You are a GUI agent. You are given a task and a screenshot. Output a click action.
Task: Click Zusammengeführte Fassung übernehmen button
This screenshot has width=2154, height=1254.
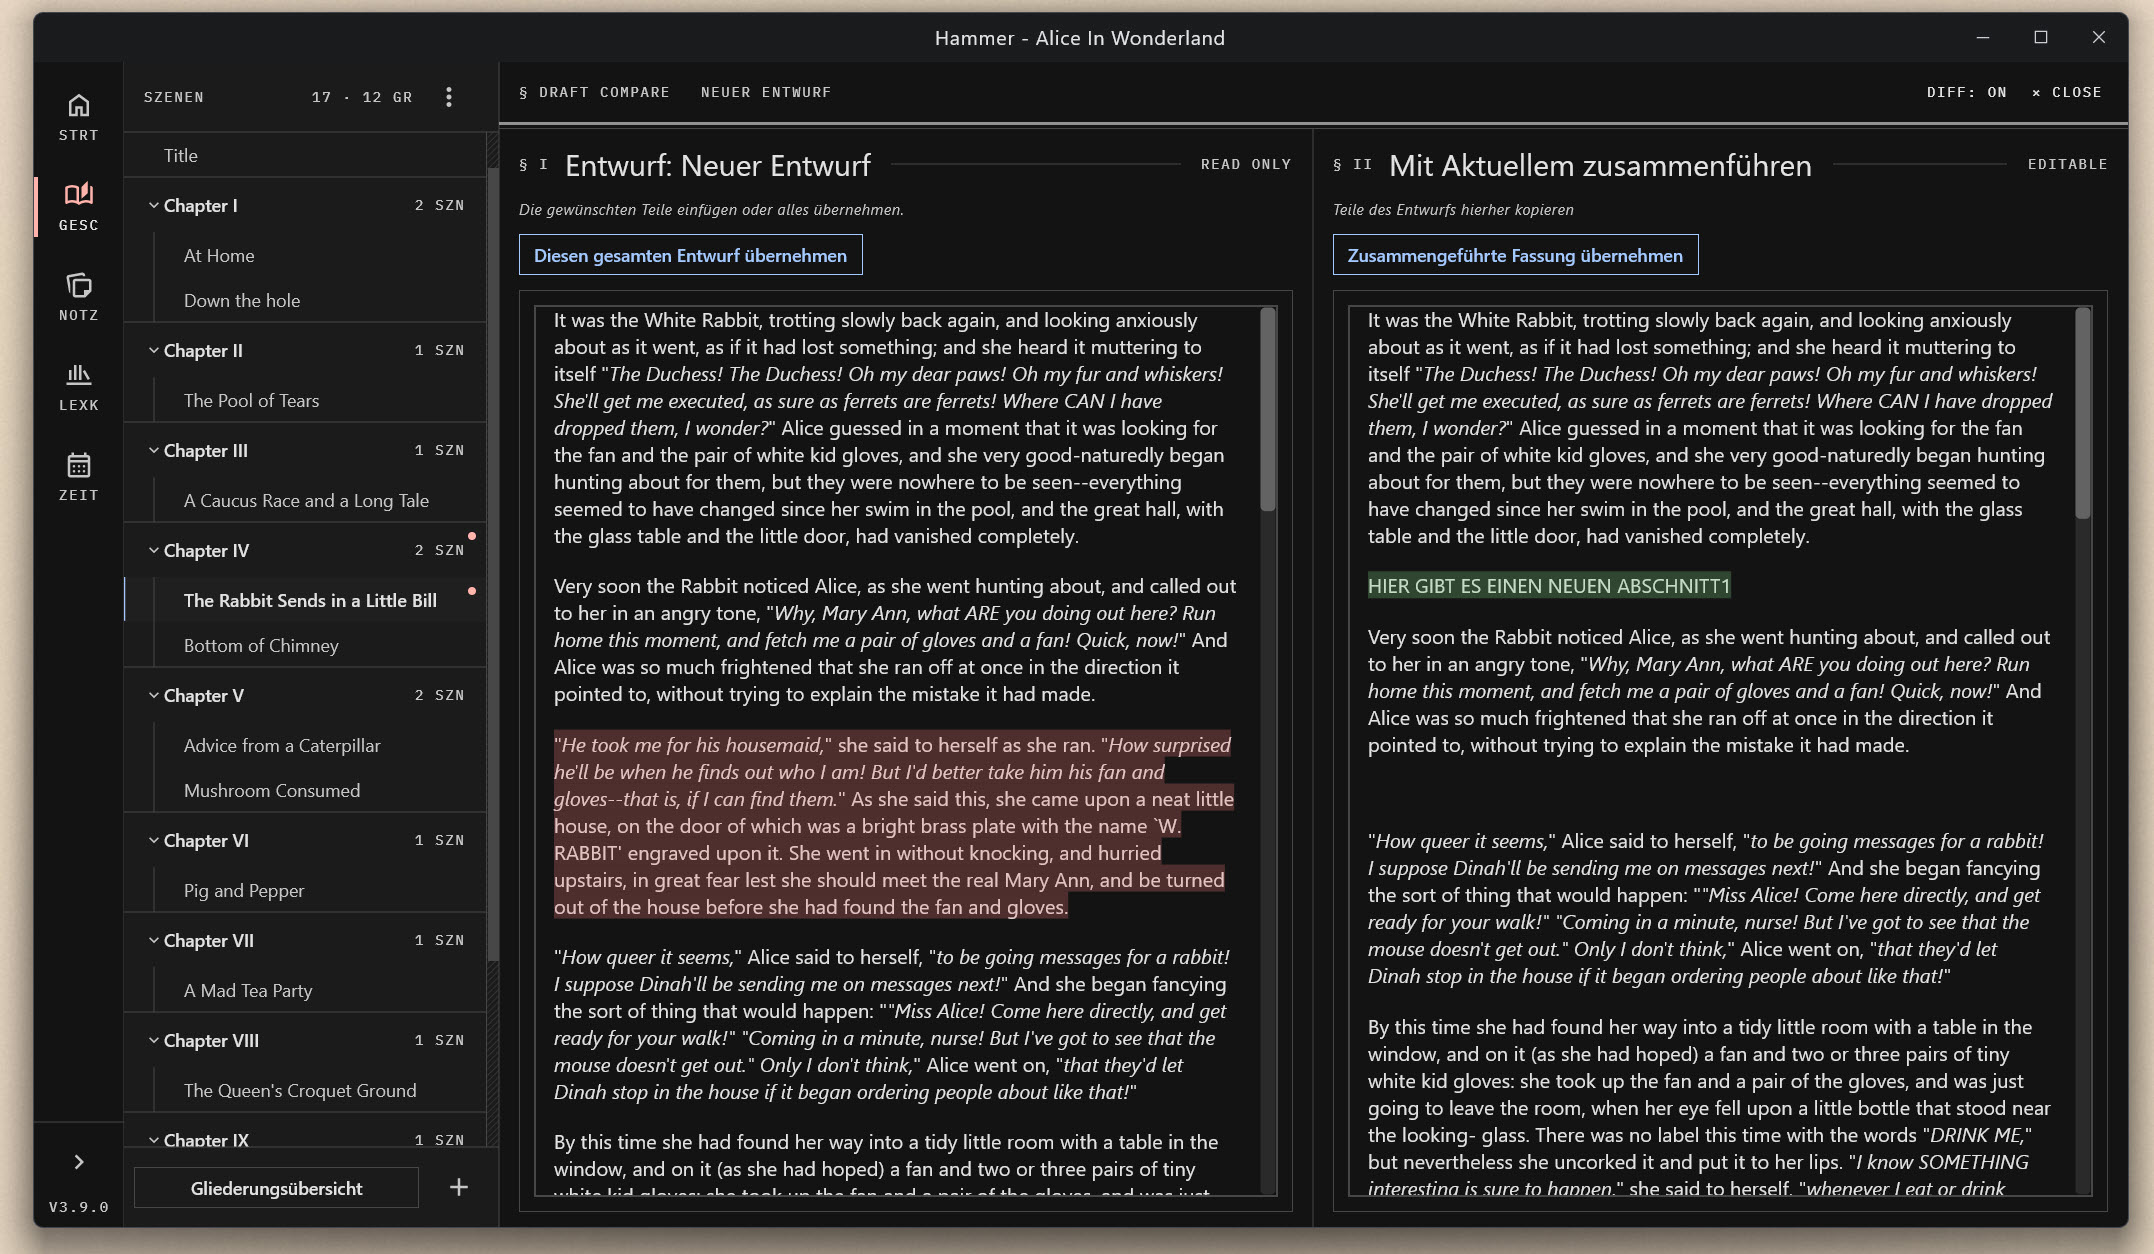pos(1515,255)
